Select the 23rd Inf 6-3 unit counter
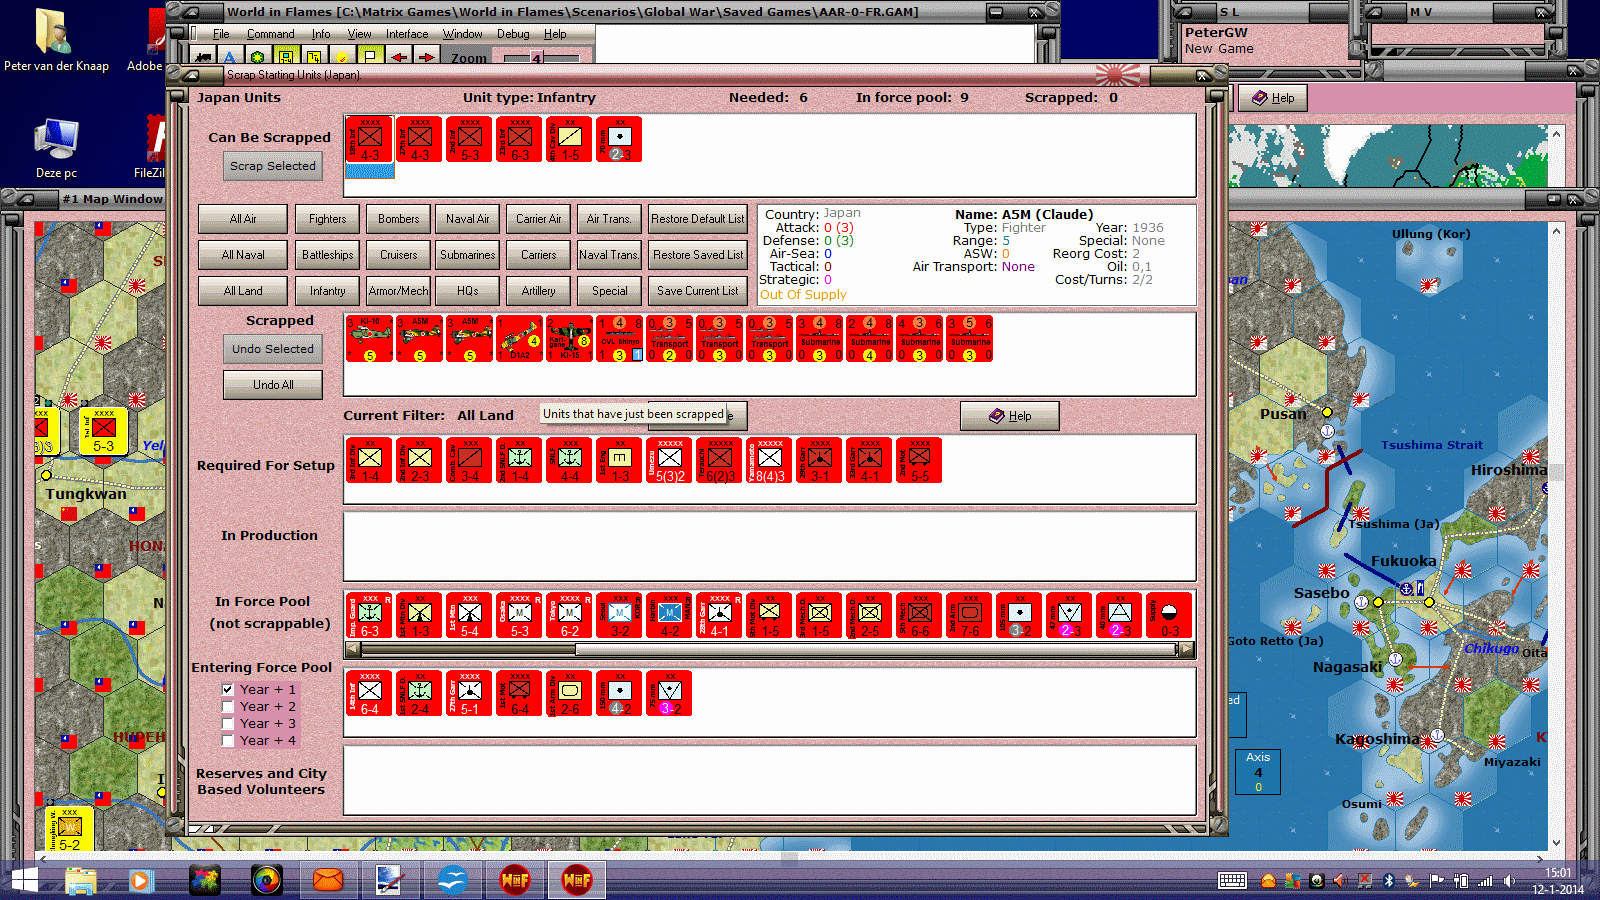The width and height of the screenshot is (1600, 900). point(519,139)
